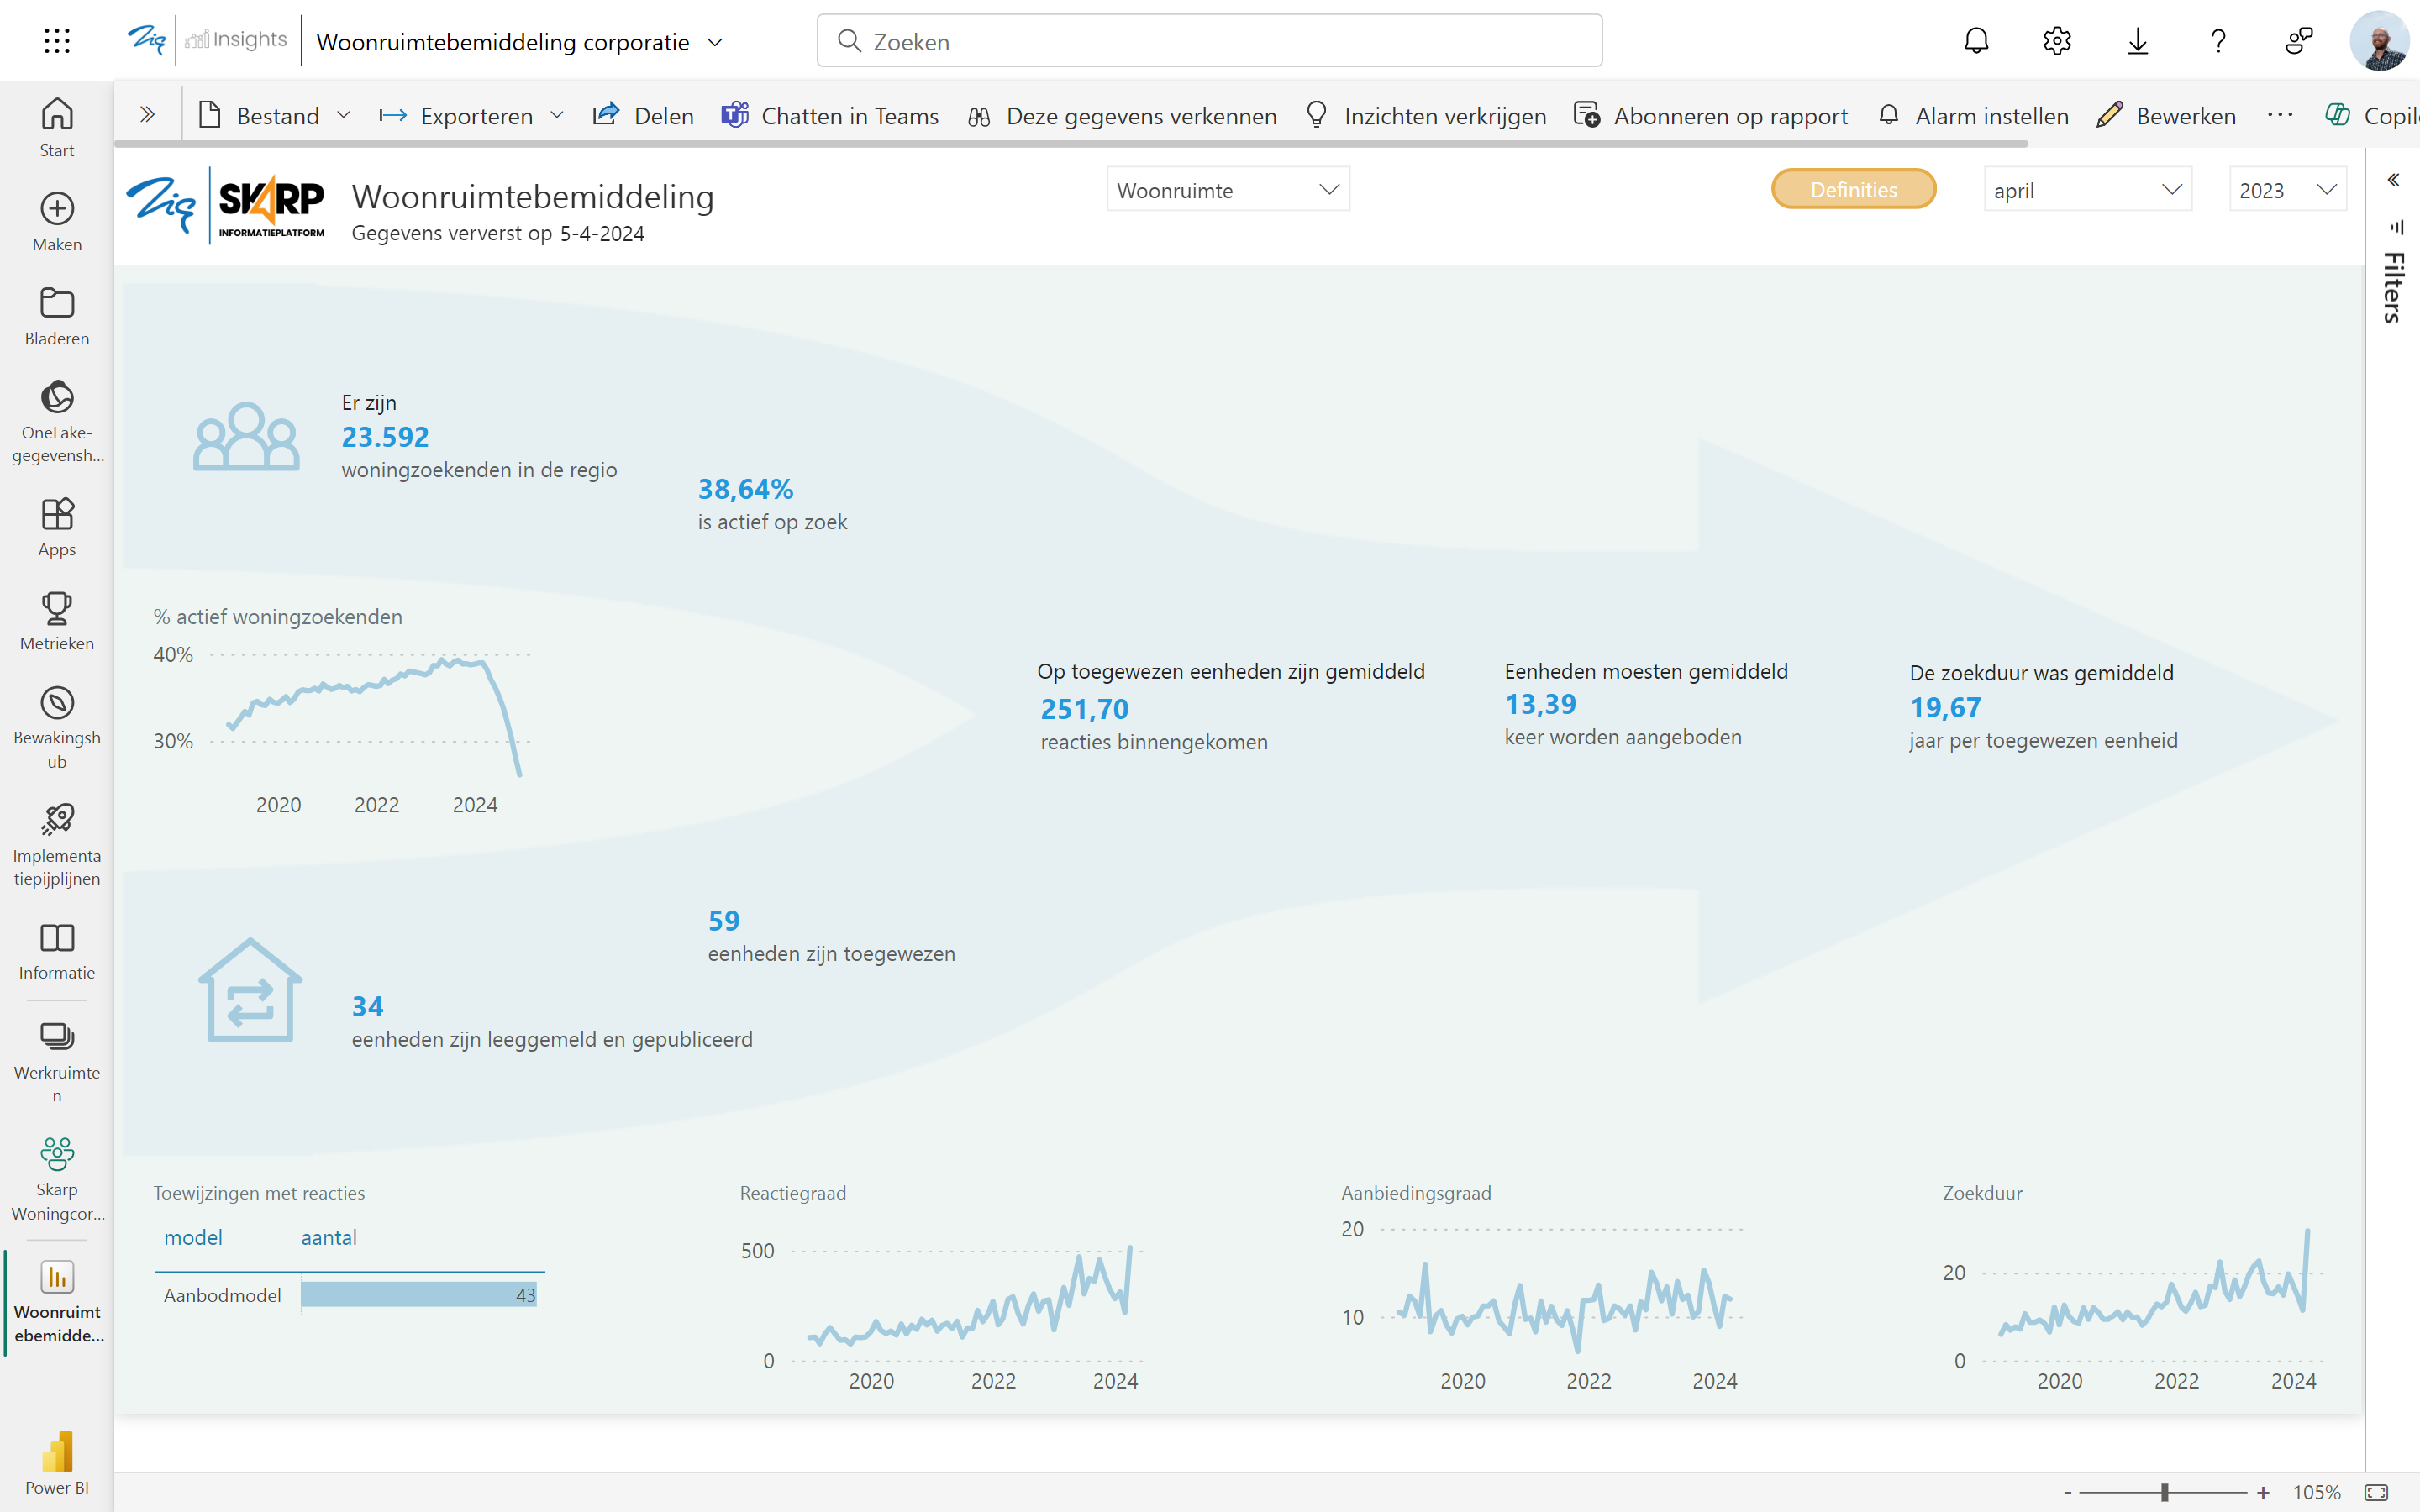Open the app launcher grid icon
2420x1512 pixels.
tap(57, 41)
